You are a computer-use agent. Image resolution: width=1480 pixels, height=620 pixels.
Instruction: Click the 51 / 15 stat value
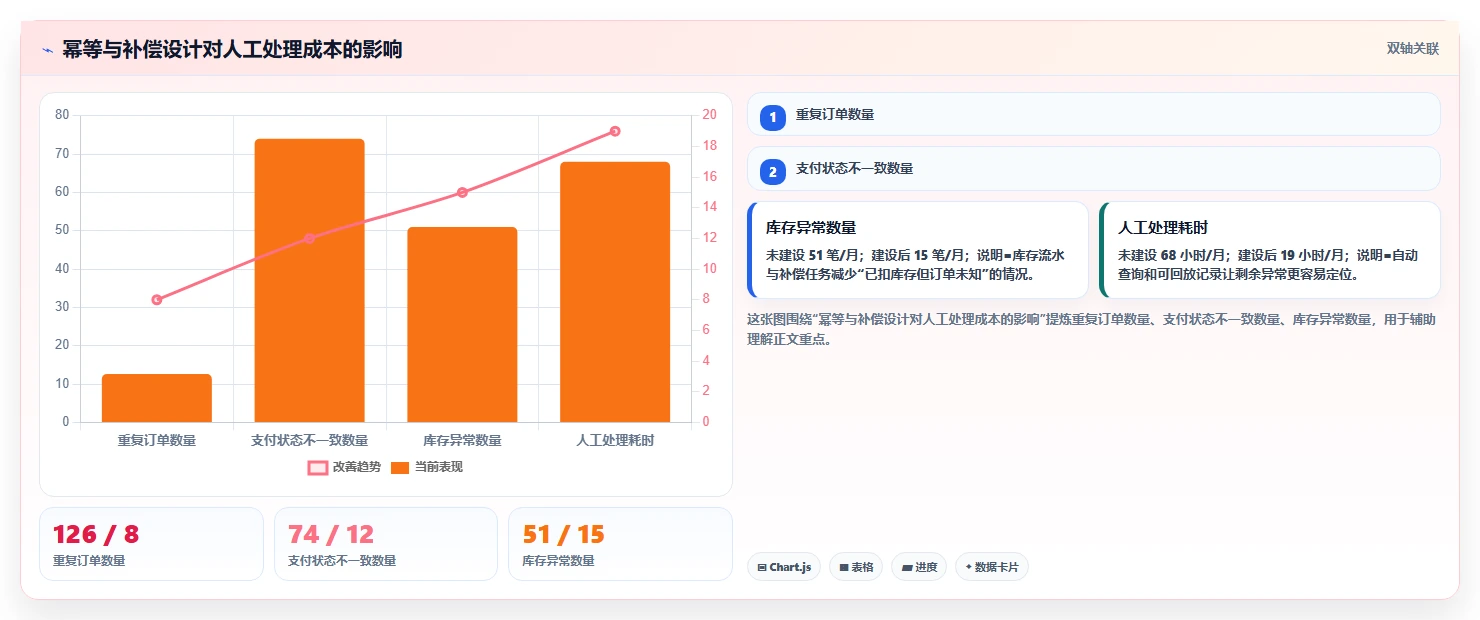point(564,535)
